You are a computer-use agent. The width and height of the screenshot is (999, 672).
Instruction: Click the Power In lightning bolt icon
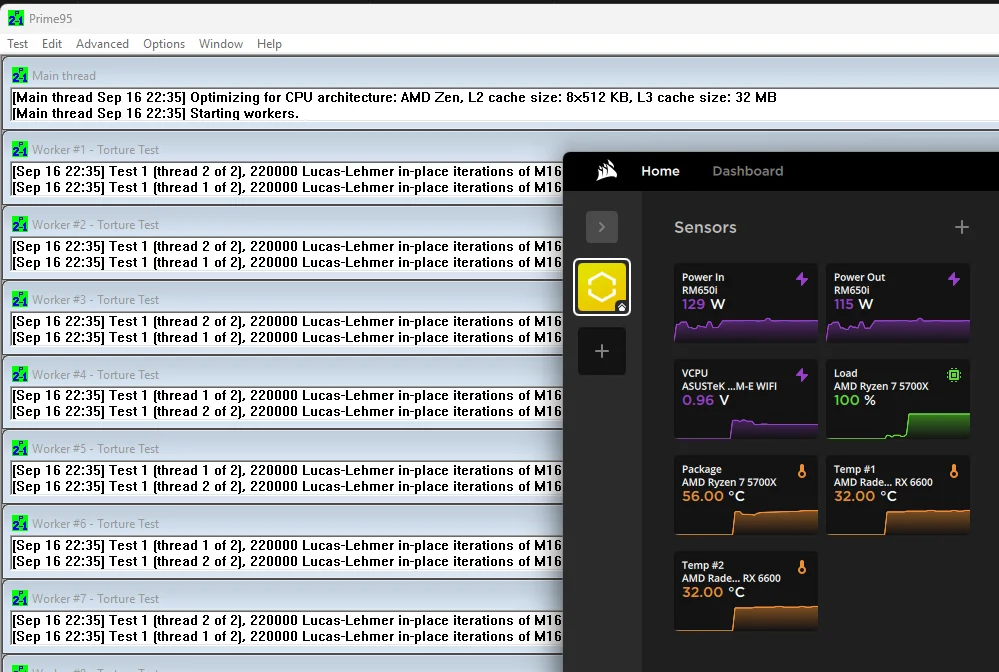pos(801,280)
